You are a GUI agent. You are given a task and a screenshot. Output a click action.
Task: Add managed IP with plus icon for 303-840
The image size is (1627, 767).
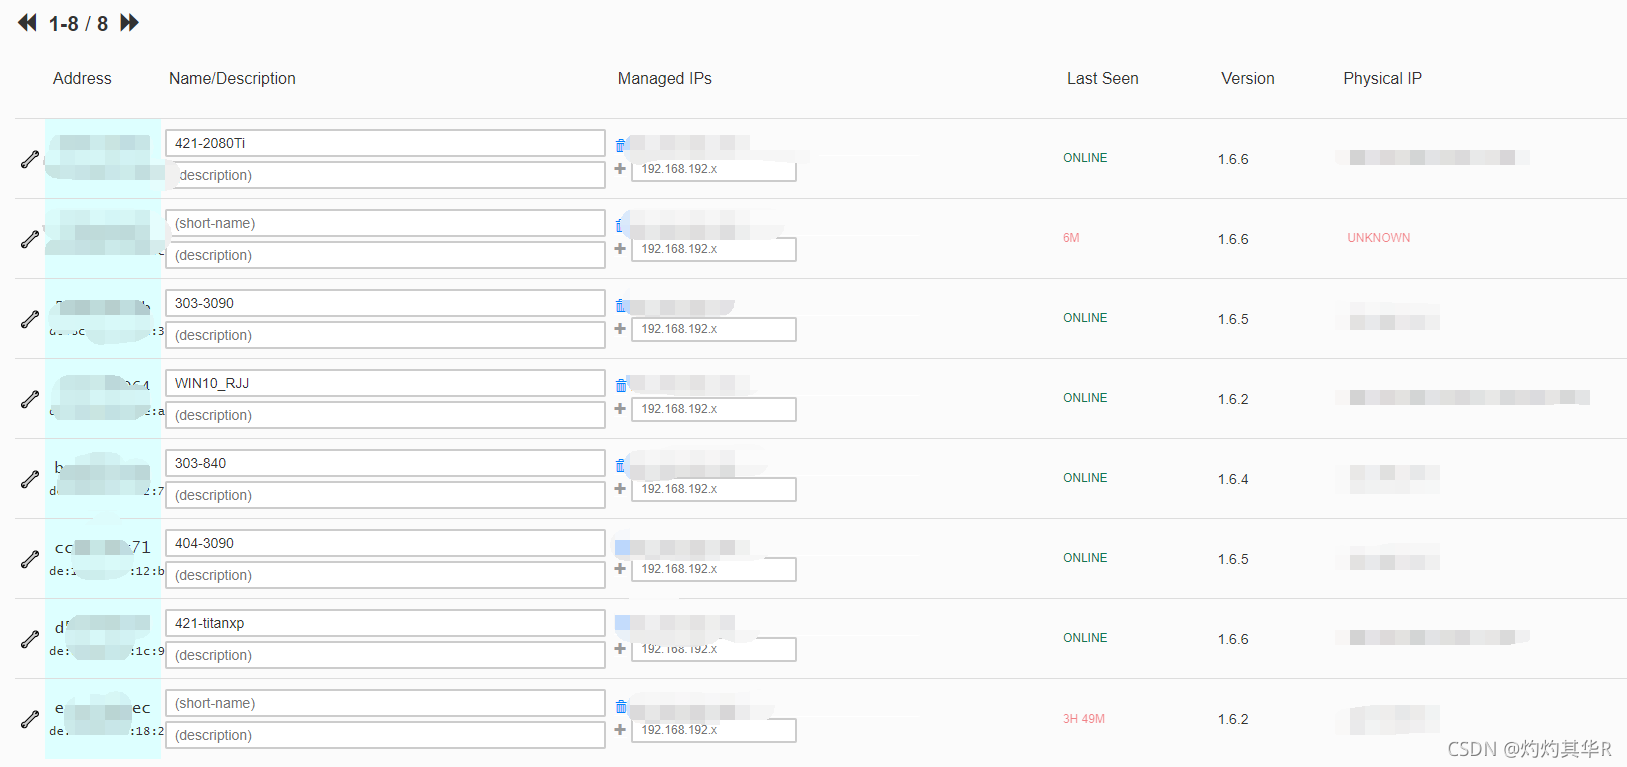(x=620, y=489)
